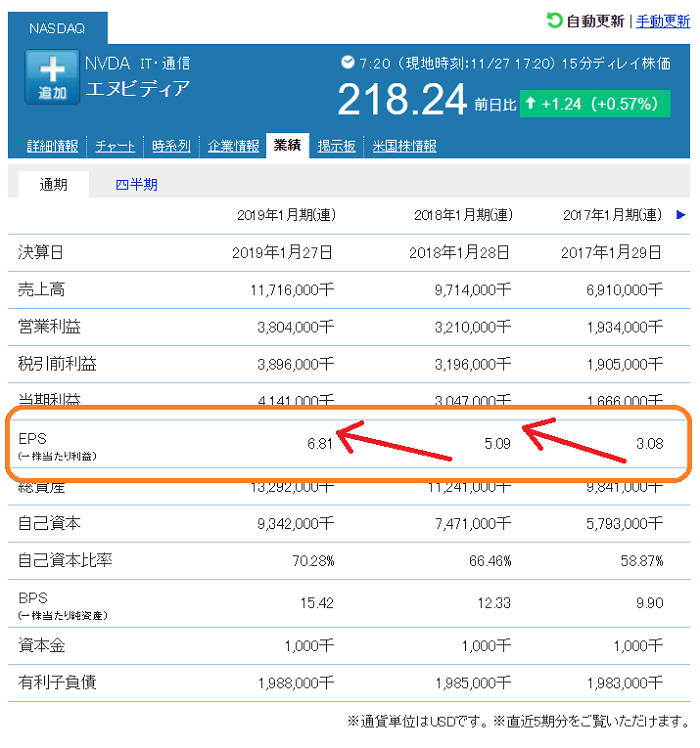Select the 業績 tab

point(287,145)
